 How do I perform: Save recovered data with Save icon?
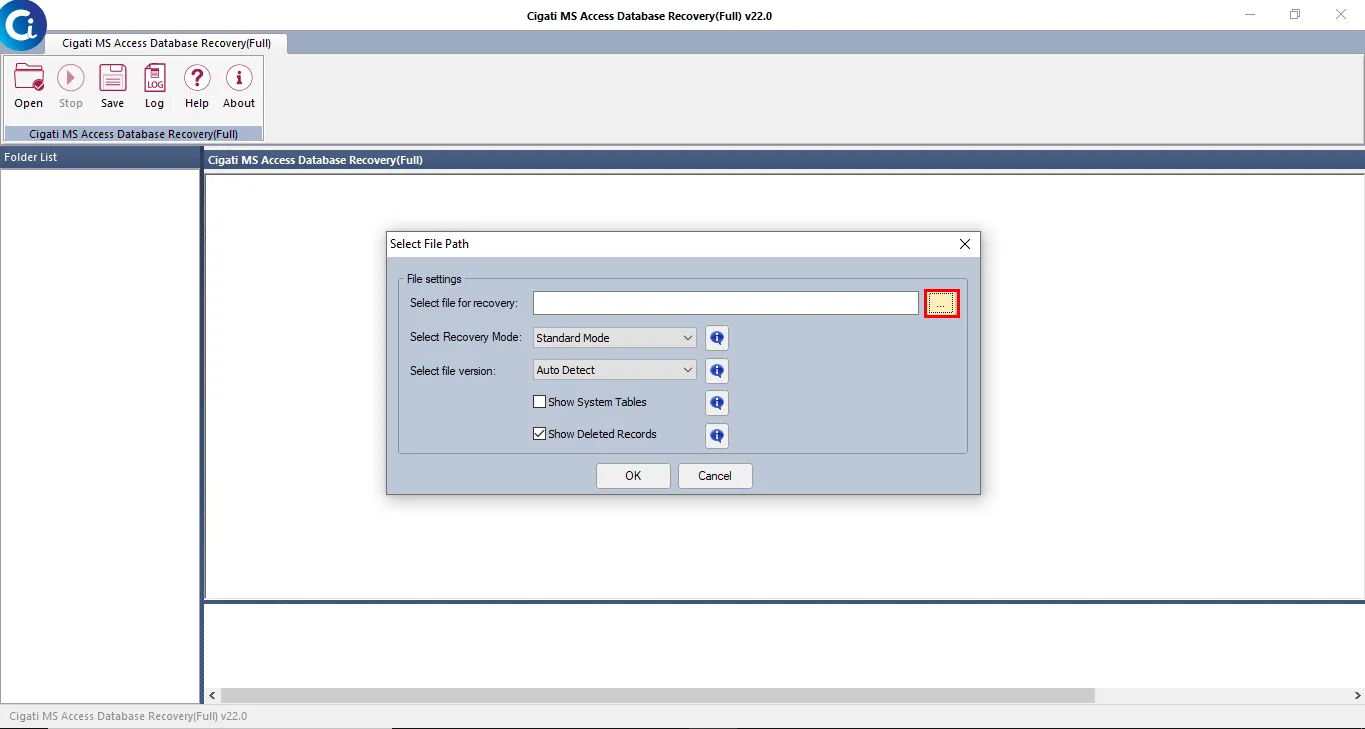tap(113, 86)
